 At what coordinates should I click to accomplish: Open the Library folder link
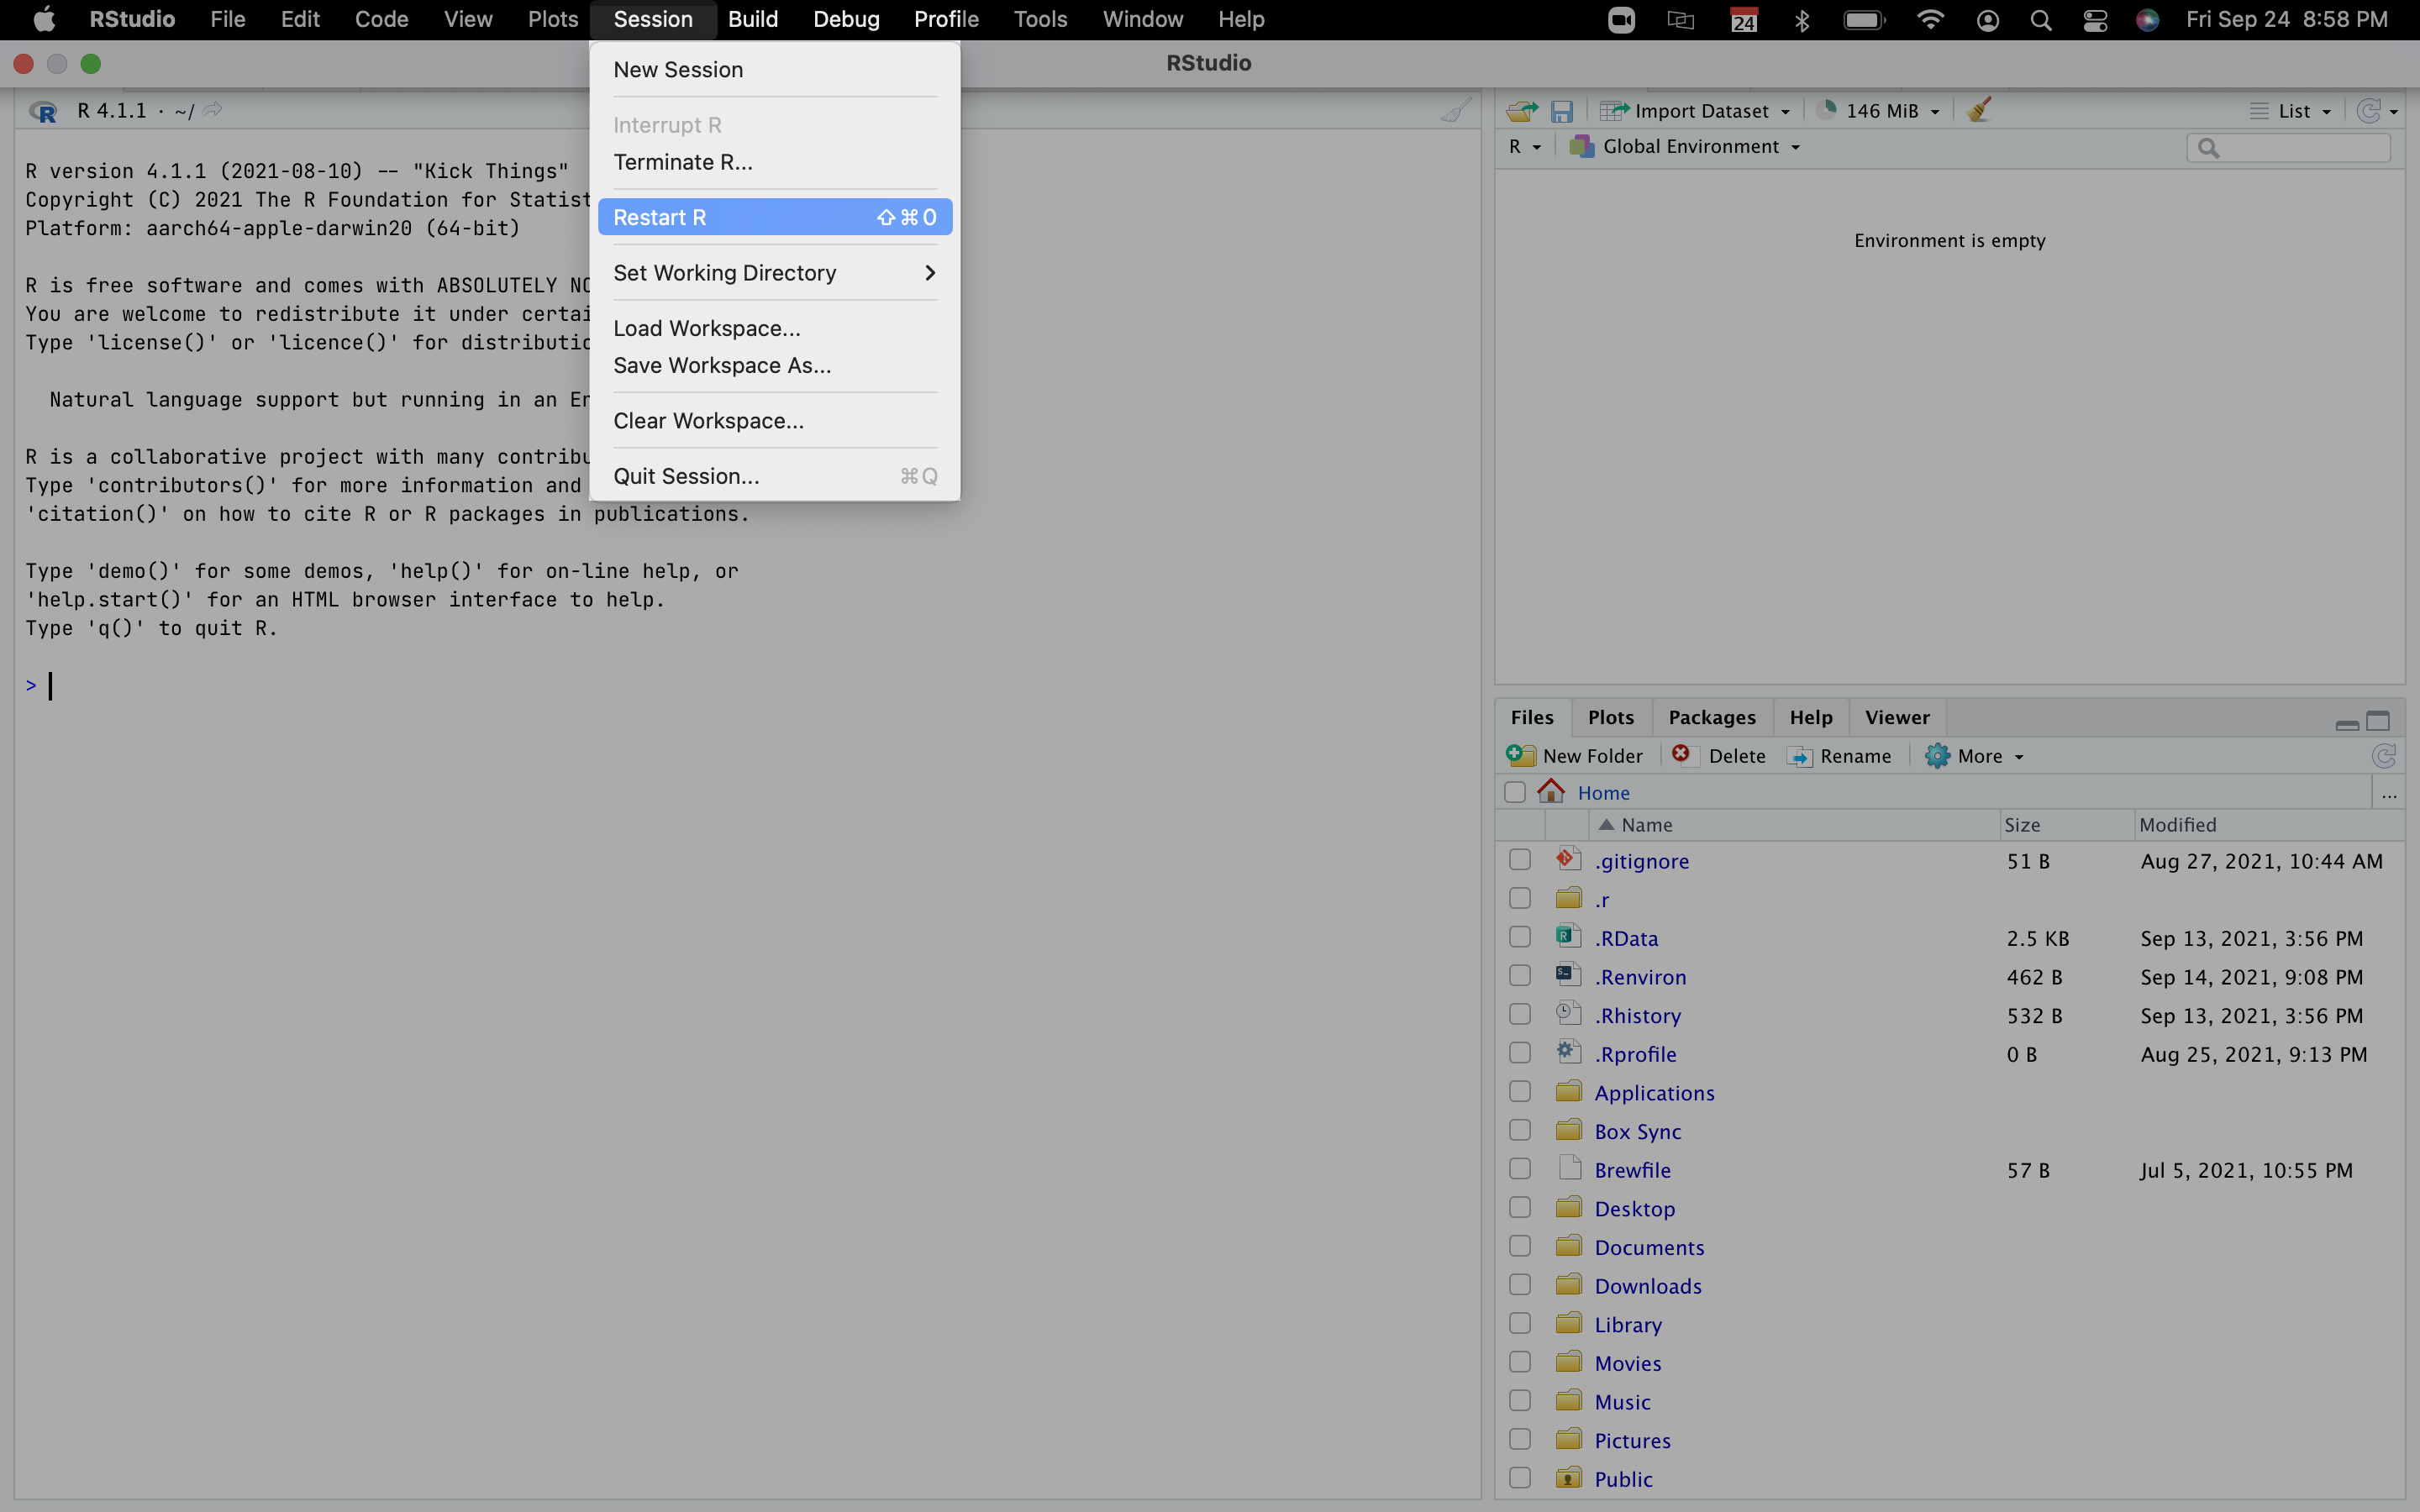pos(1627,1324)
